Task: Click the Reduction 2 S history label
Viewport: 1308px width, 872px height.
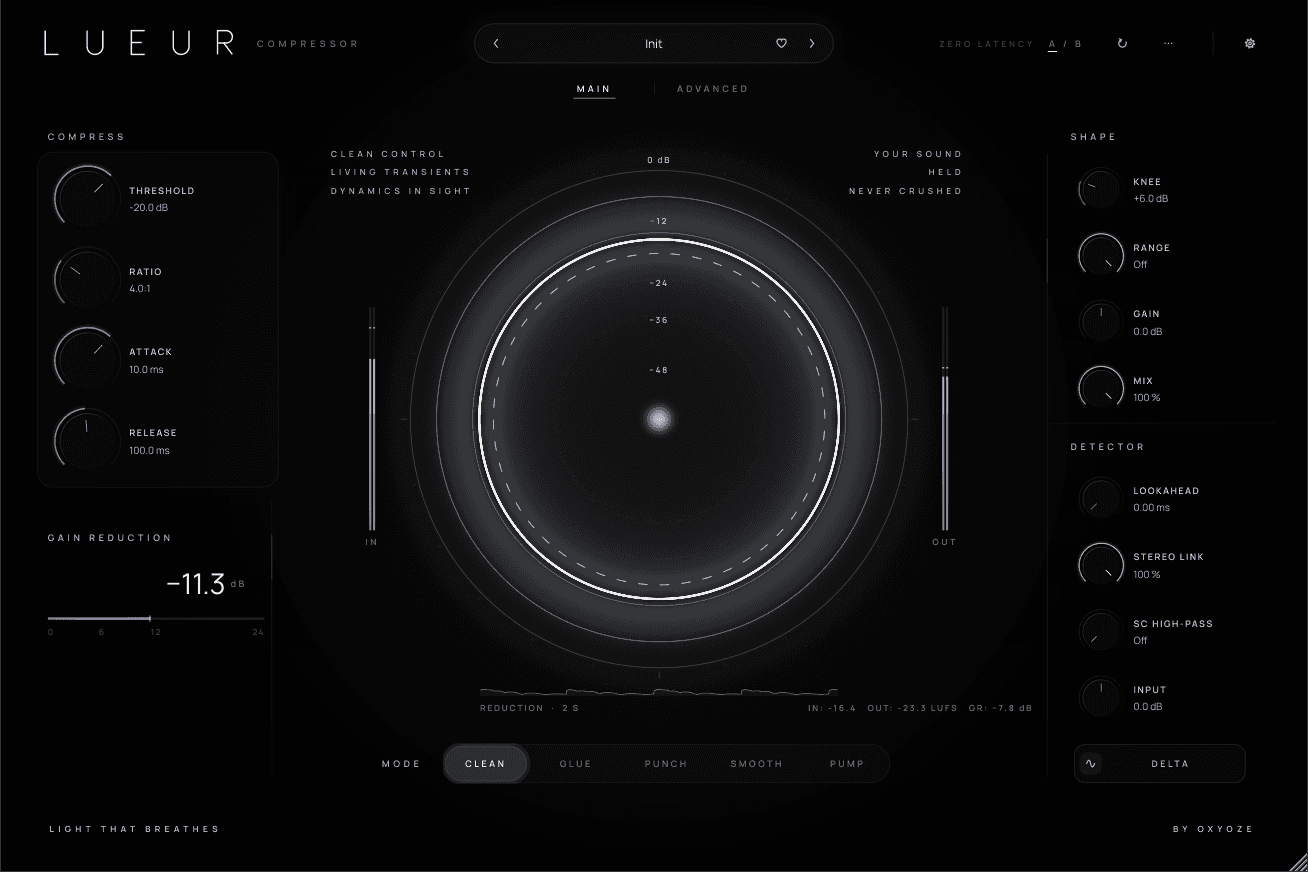Action: click(x=529, y=708)
